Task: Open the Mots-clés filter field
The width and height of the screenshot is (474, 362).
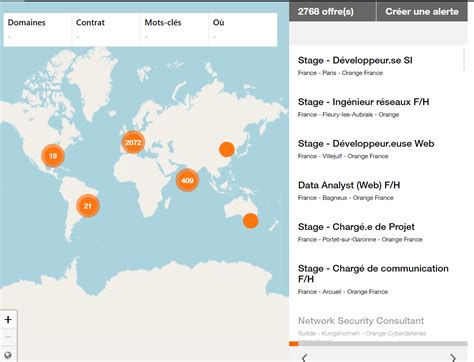Action: tap(174, 29)
